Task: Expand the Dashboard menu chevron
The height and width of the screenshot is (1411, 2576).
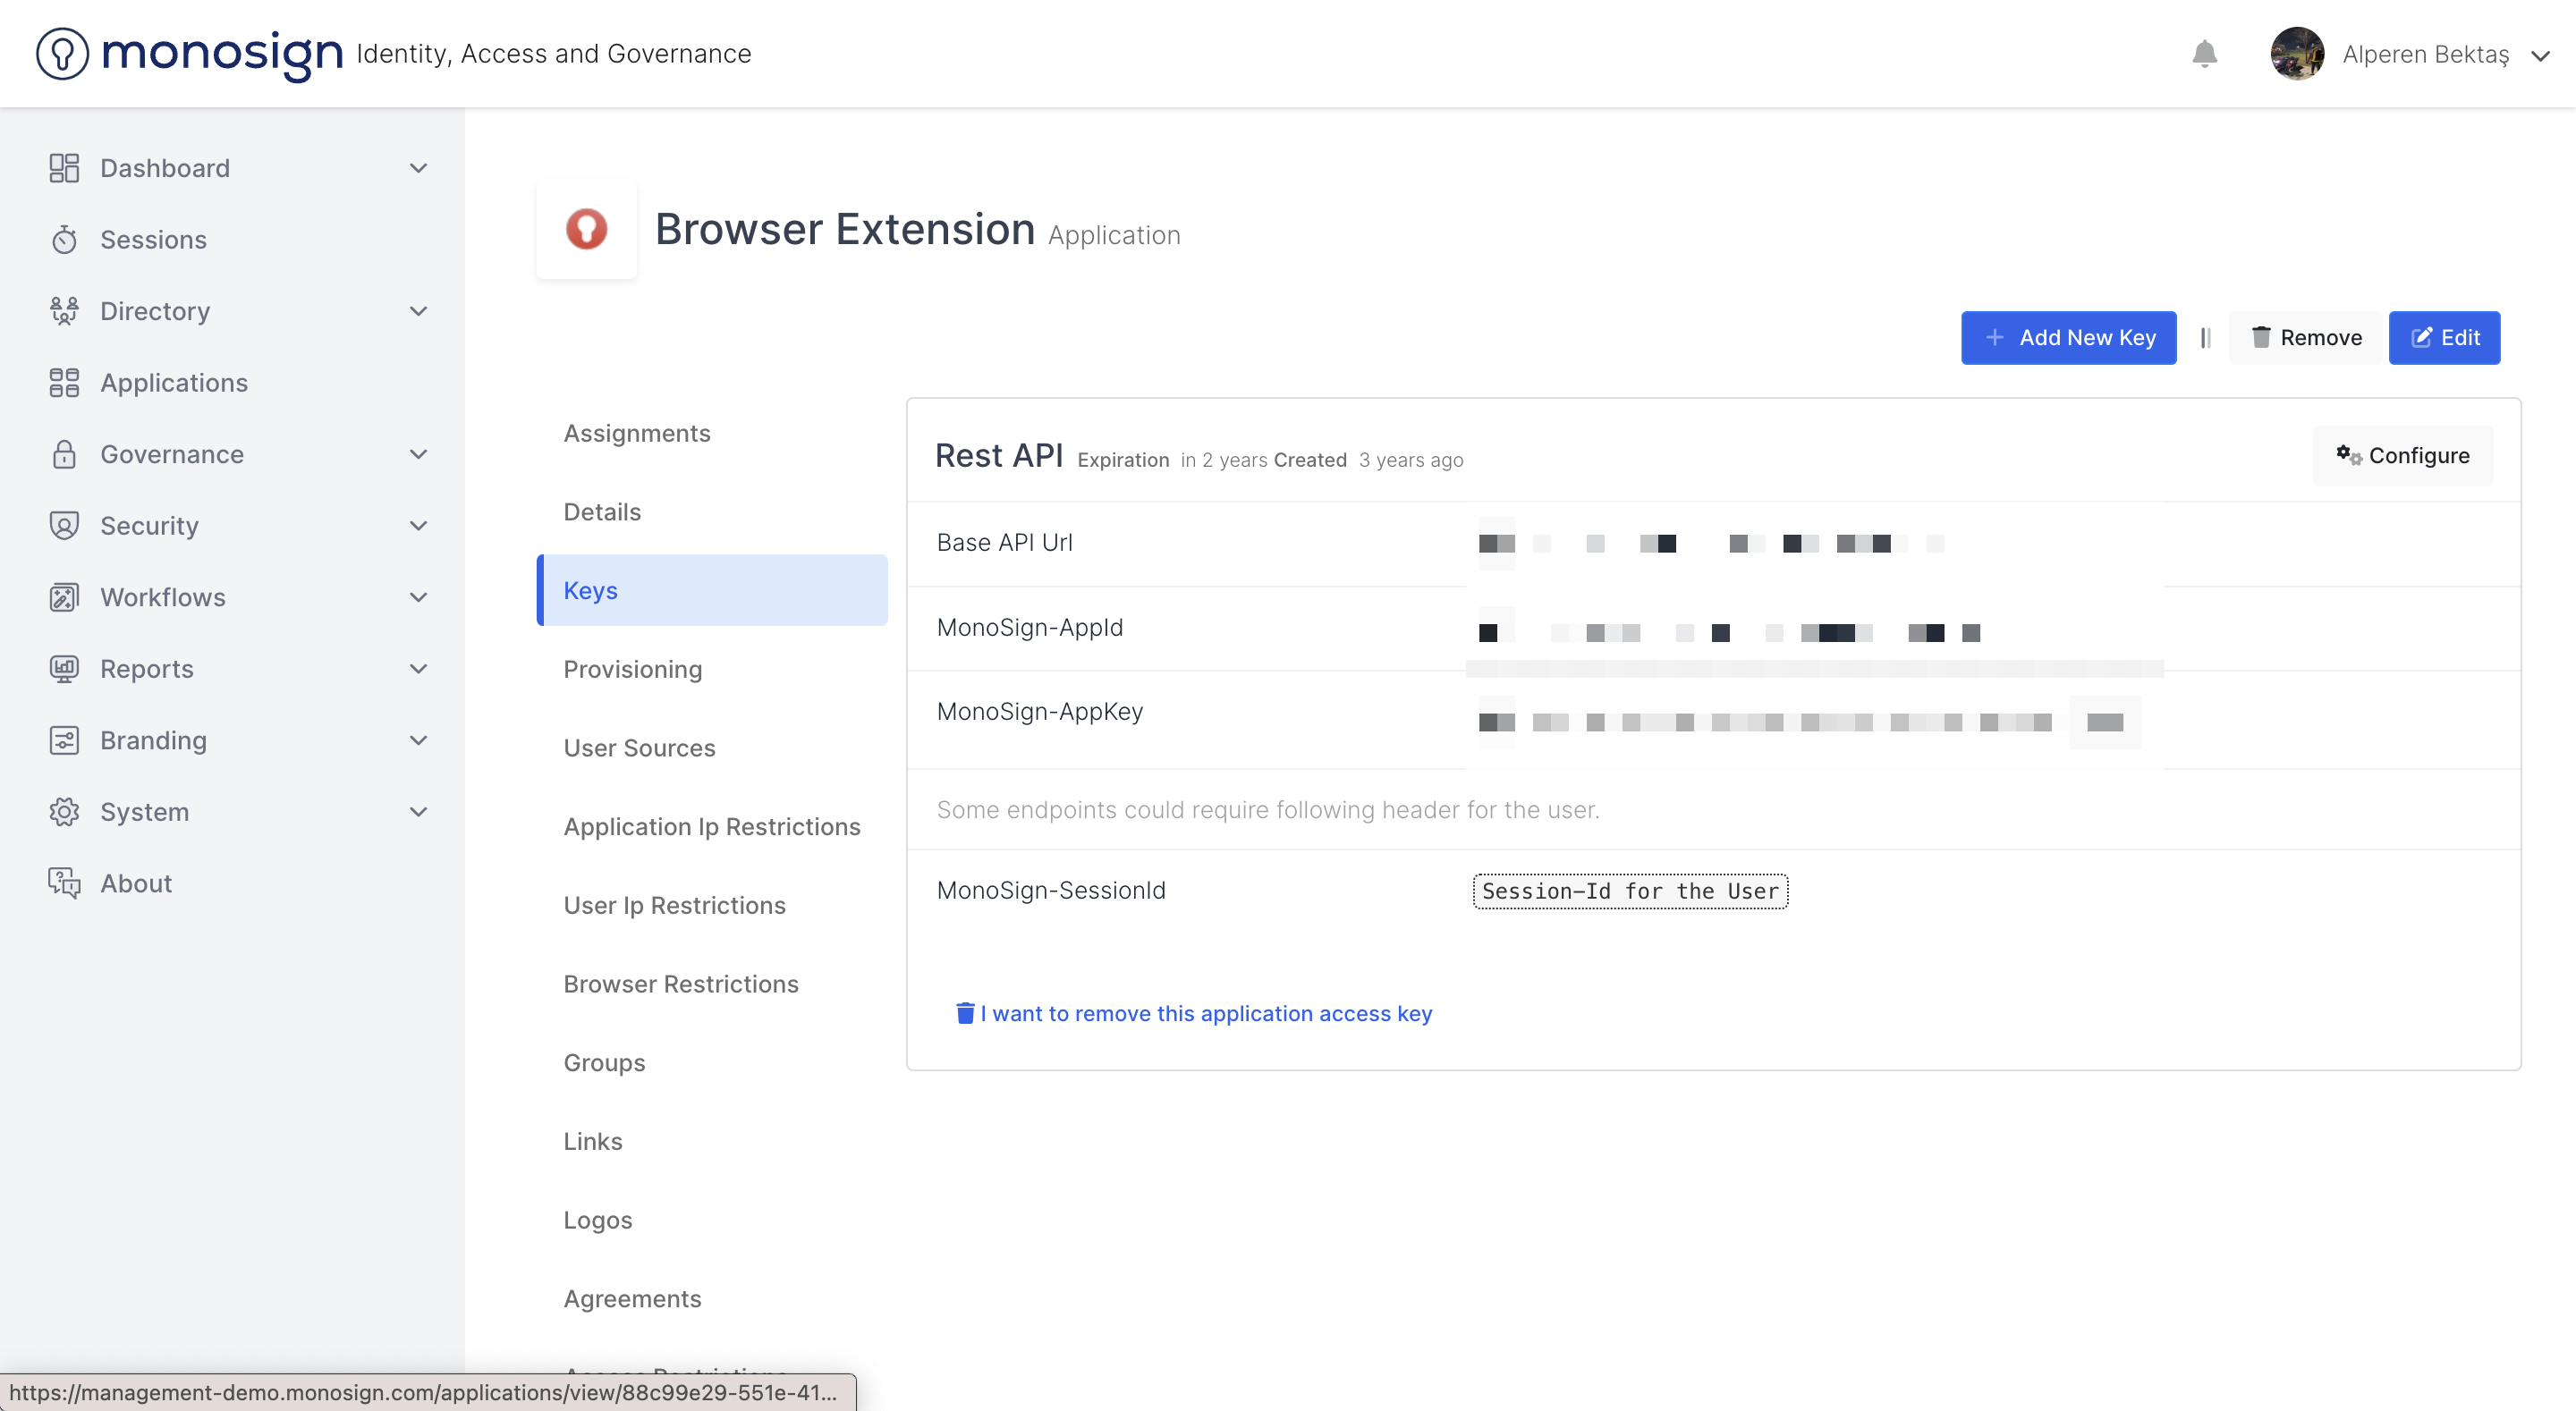Action: coord(419,168)
